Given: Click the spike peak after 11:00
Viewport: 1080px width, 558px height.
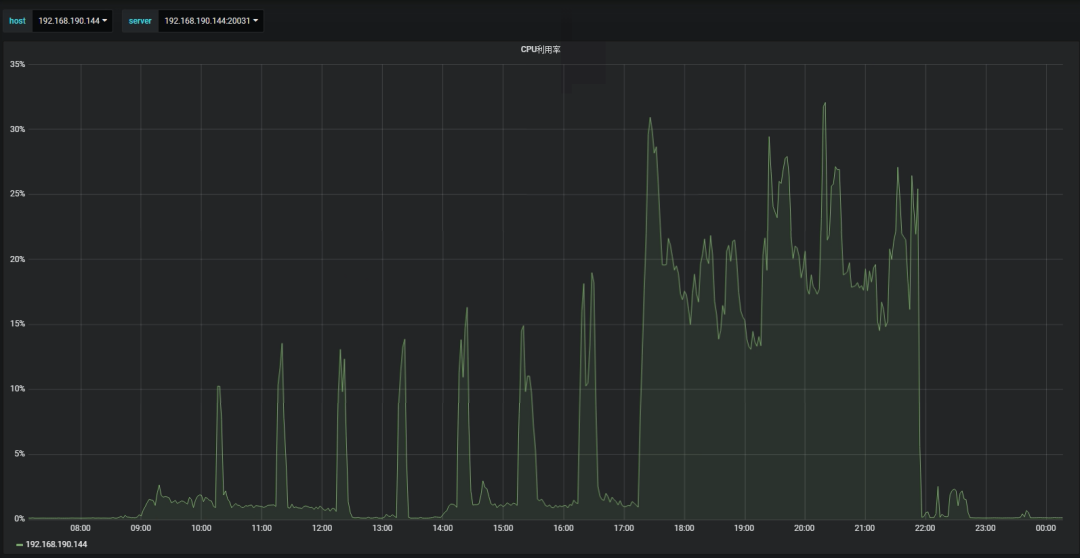Looking at the screenshot, I should click(282, 345).
